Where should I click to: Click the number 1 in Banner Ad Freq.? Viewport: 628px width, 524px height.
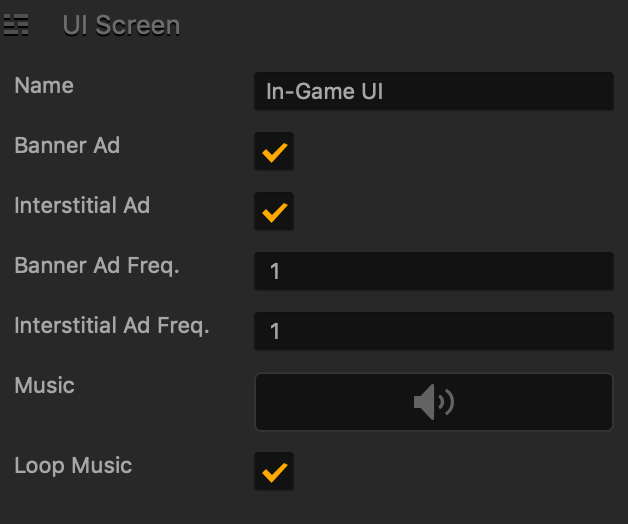click(275, 271)
